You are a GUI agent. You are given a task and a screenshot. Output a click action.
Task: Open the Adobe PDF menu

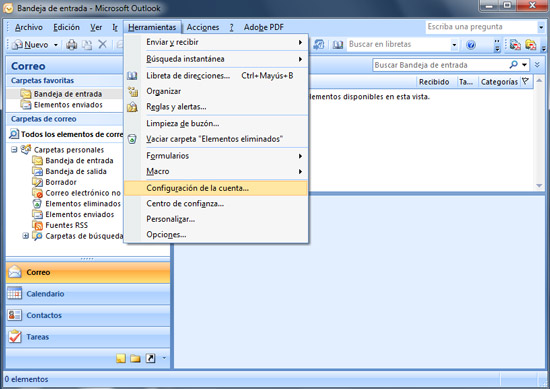(x=264, y=27)
